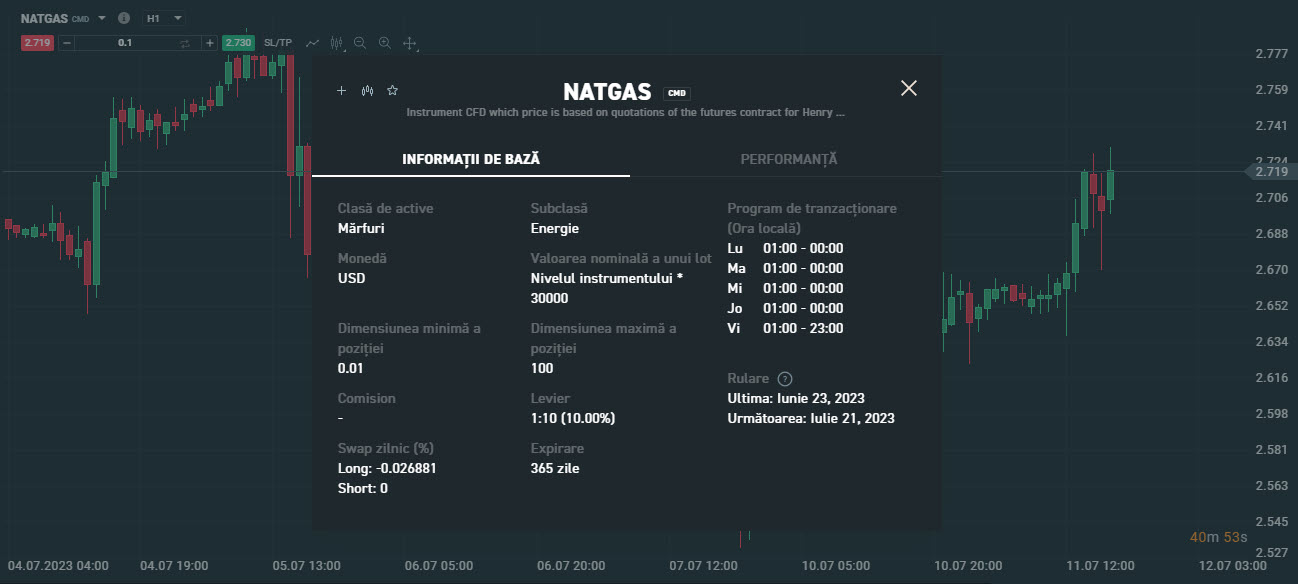The height and width of the screenshot is (584, 1298).
Task: Open the chart line type icon
Action: click(x=312, y=43)
